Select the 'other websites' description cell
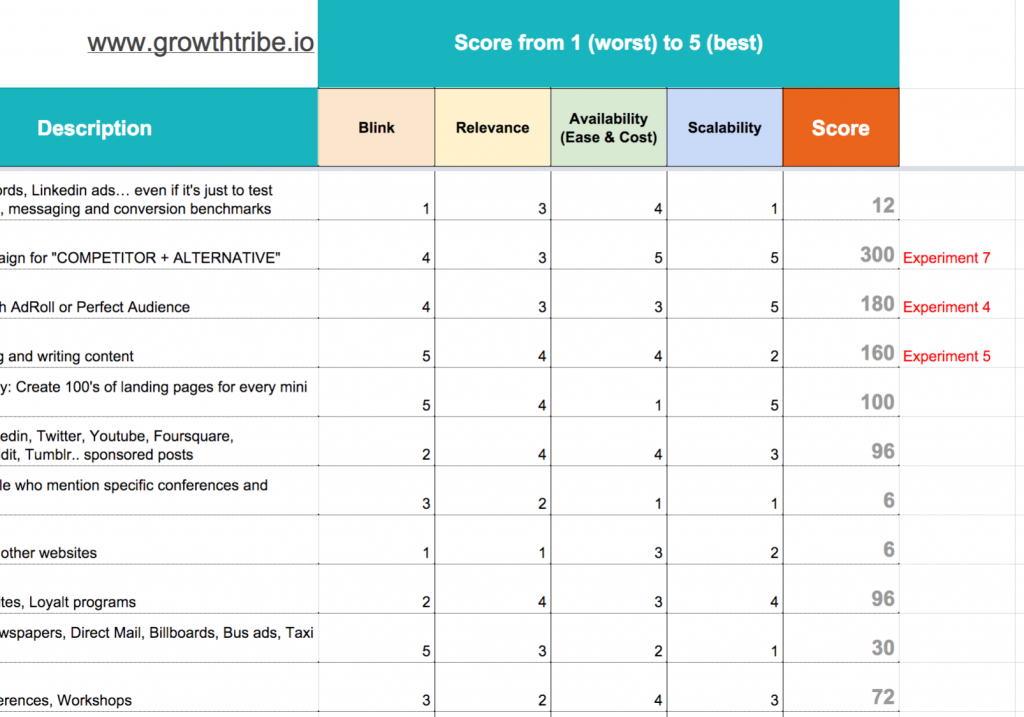1024x717 pixels. click(159, 540)
